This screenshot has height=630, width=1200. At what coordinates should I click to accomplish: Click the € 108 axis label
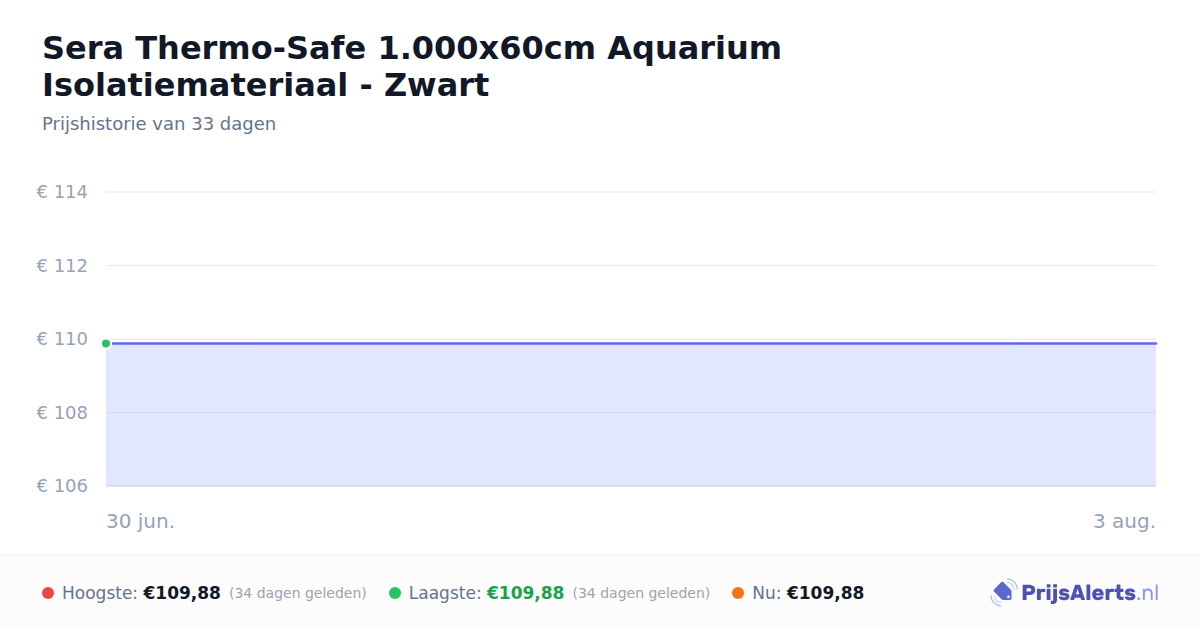pos(62,413)
